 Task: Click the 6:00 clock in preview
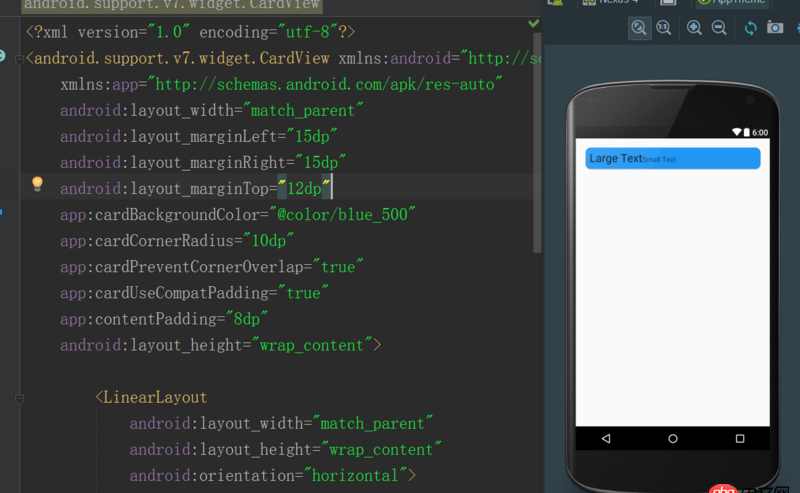coord(760,133)
